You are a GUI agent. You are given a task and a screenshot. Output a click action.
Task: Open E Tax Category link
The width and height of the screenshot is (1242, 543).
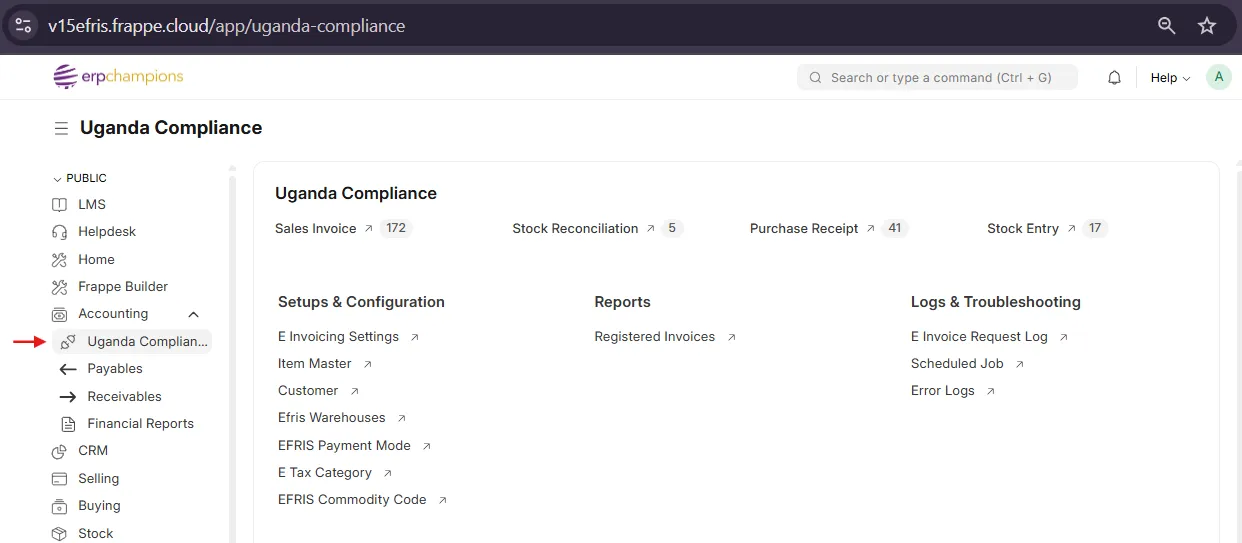pos(325,473)
